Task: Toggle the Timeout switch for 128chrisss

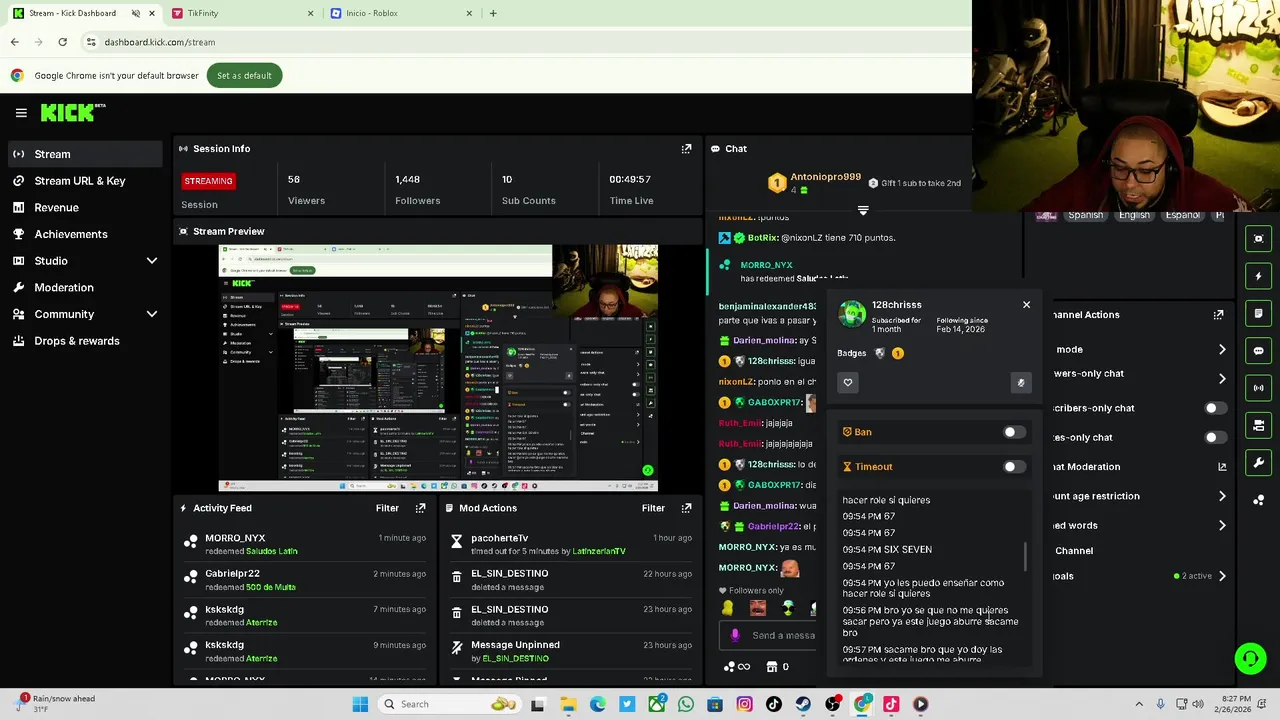Action: 1014,467
